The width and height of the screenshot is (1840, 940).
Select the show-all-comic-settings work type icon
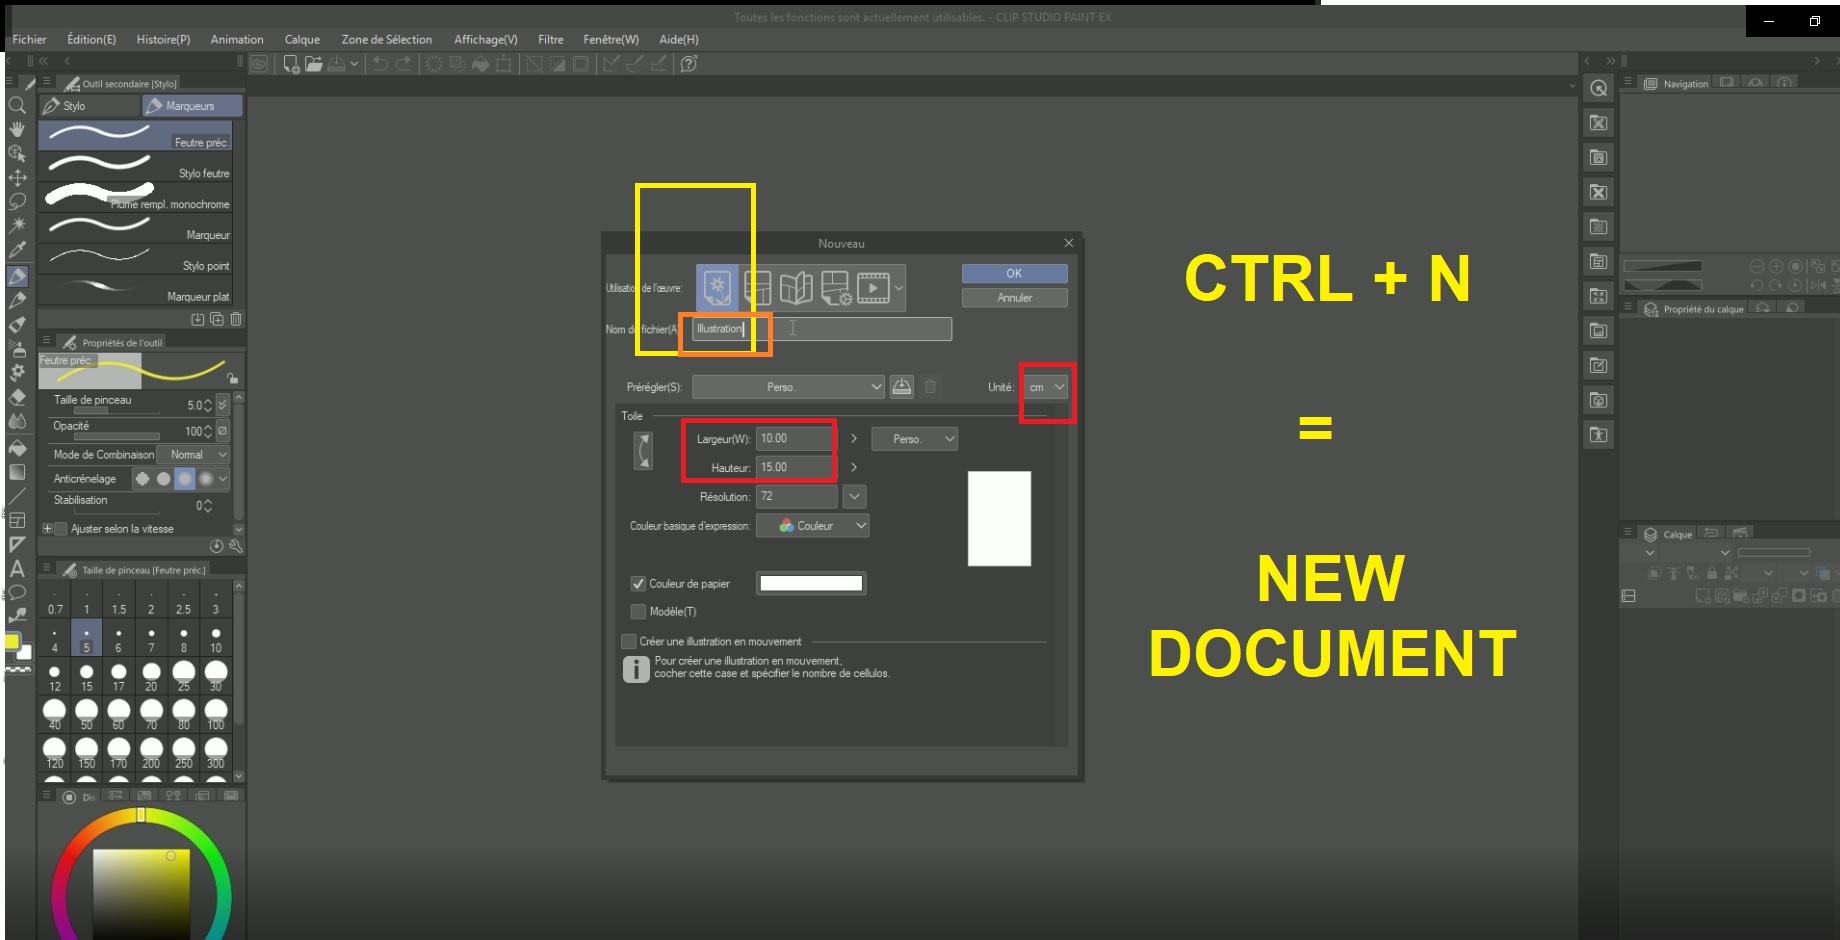(835, 288)
